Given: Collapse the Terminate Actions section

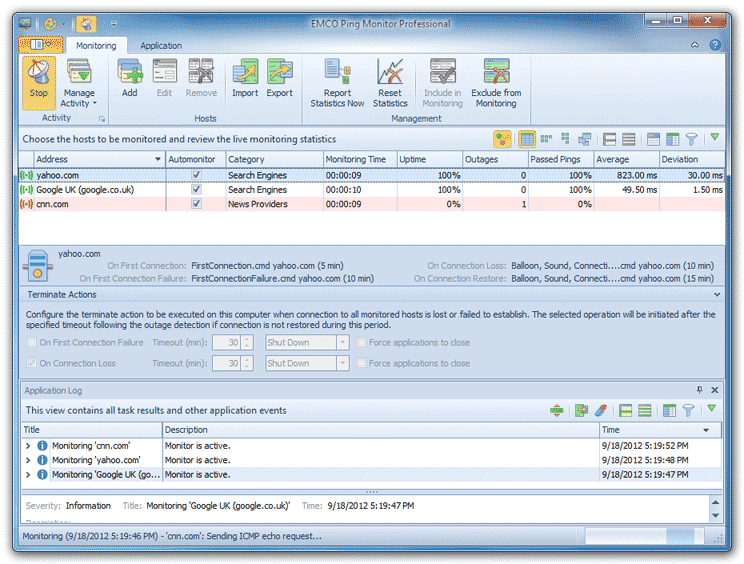Looking at the screenshot, I should click(x=716, y=295).
